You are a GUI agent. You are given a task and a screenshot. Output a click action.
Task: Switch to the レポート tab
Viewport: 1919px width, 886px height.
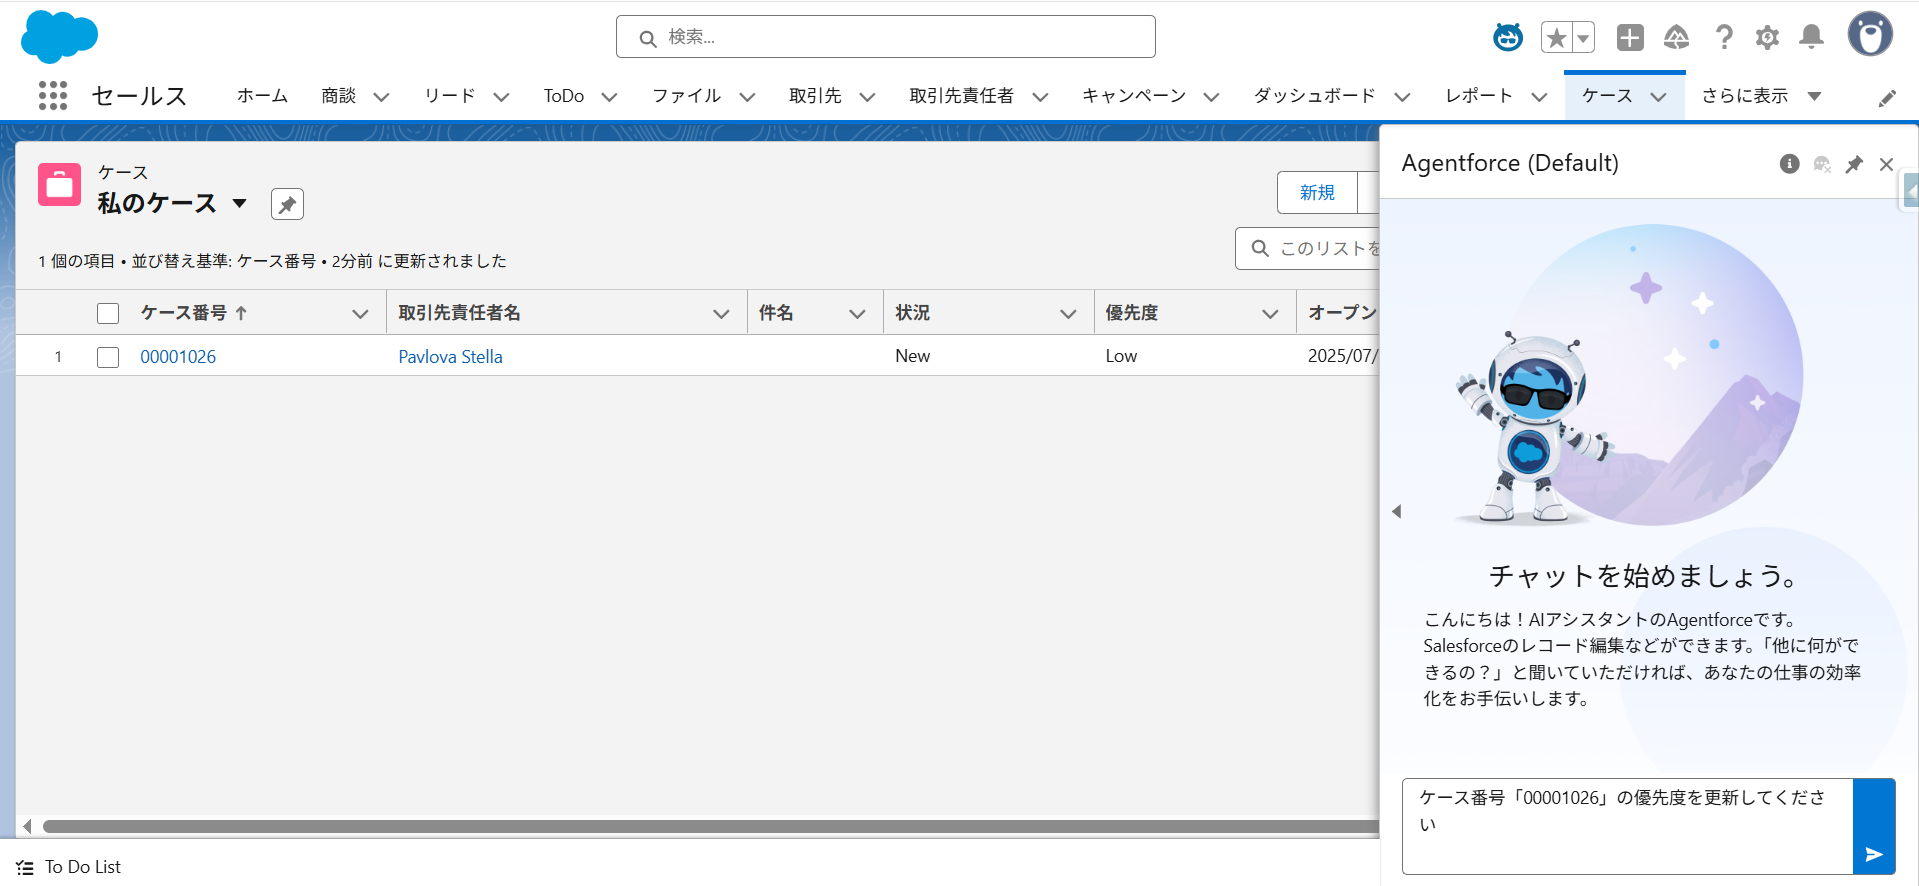click(x=1478, y=96)
